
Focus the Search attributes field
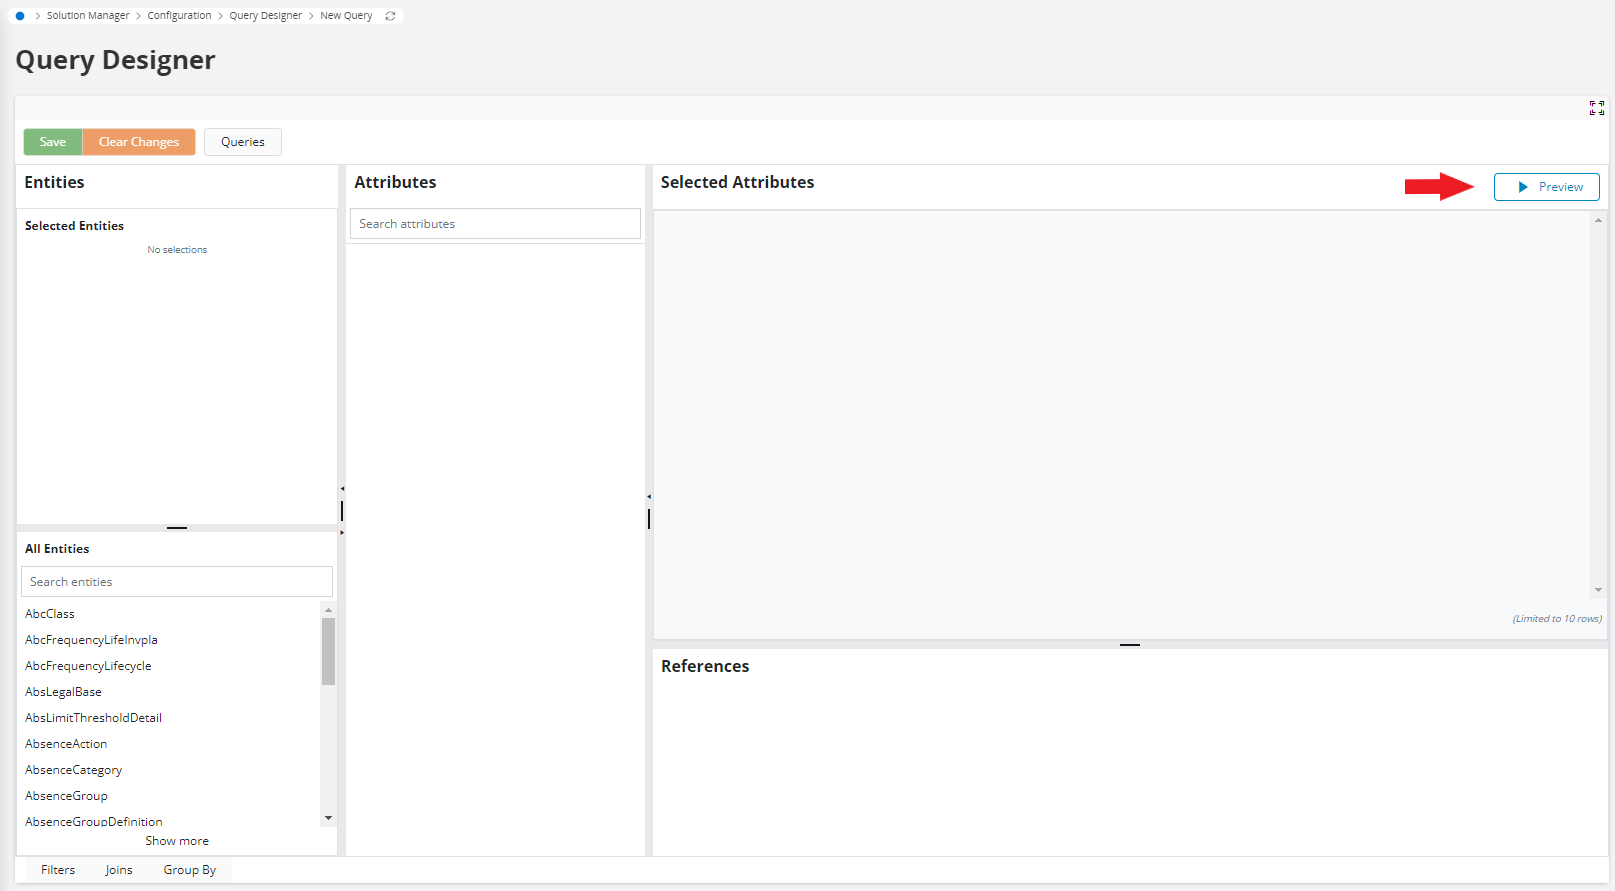pyautogui.click(x=495, y=224)
